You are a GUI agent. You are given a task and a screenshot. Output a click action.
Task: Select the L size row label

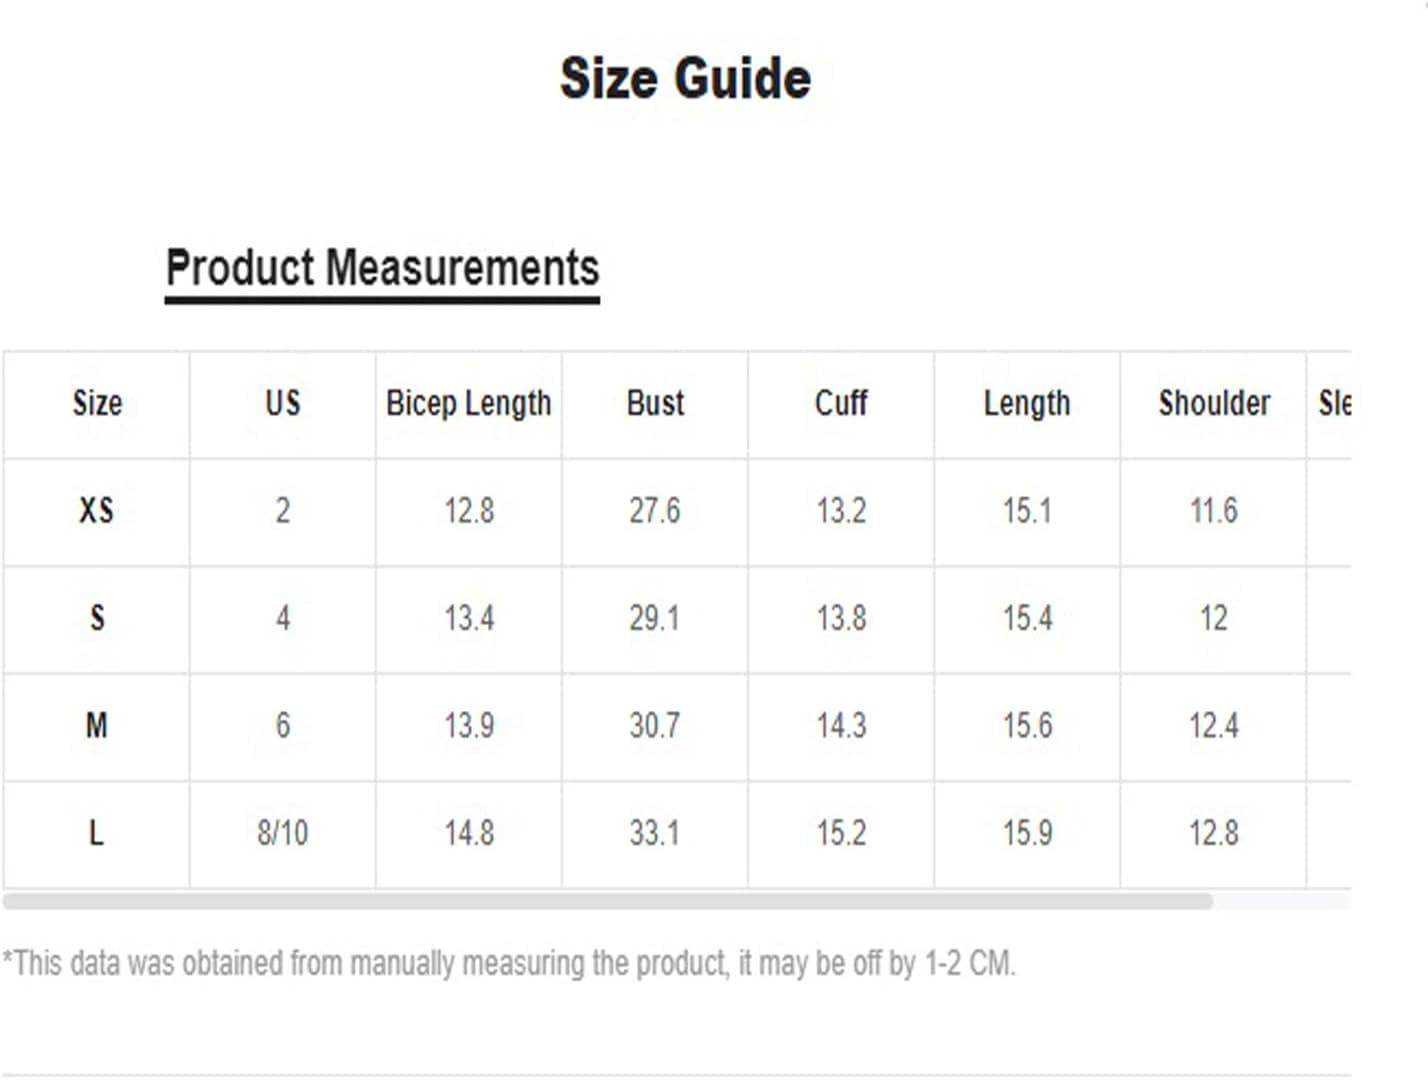coord(97,832)
